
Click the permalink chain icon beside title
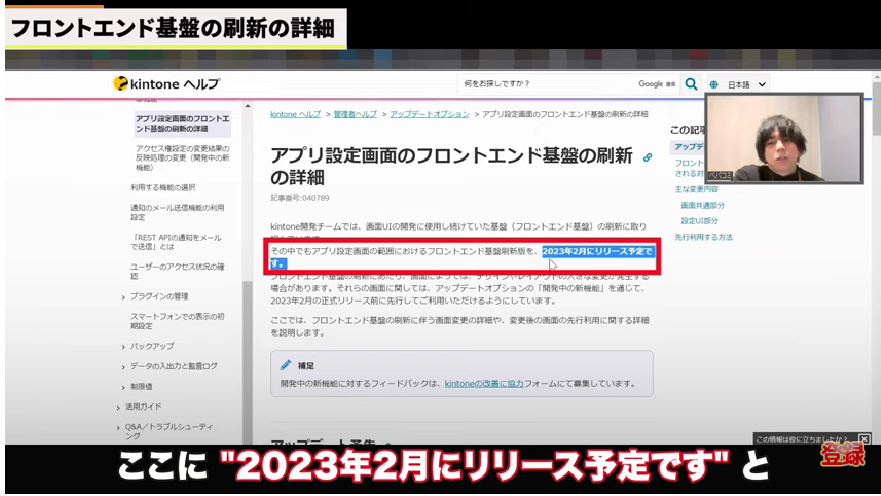click(647, 158)
